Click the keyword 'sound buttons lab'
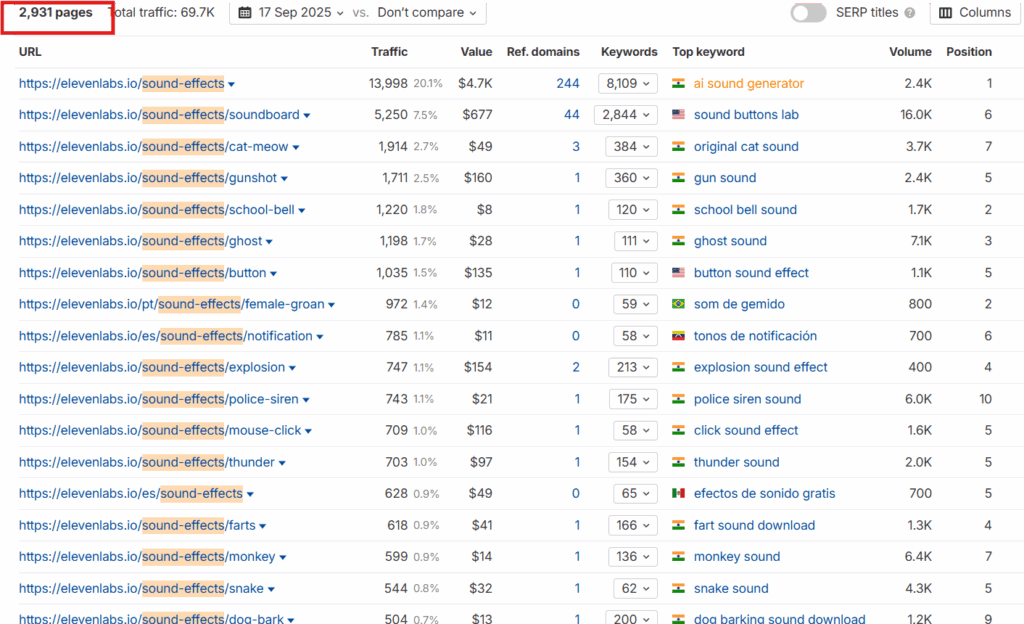 coord(746,115)
